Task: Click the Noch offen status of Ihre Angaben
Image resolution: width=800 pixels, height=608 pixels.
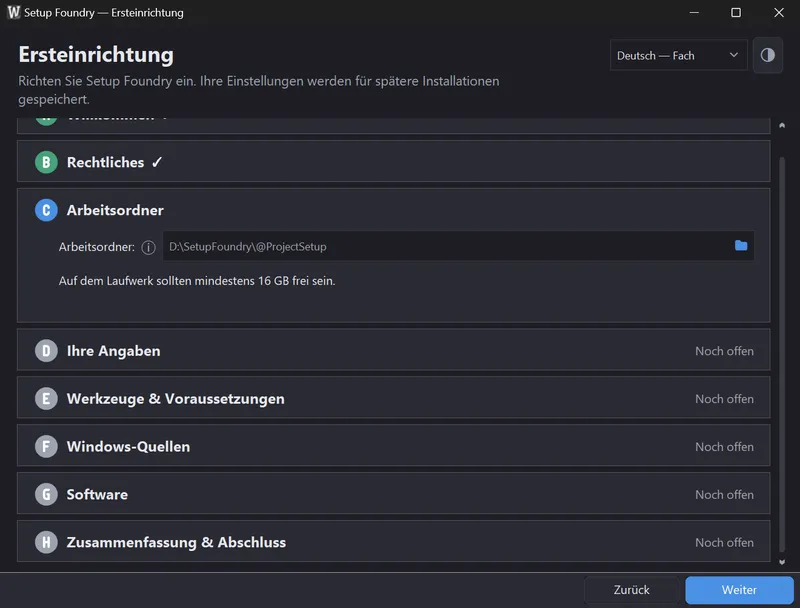Action: pyautogui.click(x=724, y=351)
